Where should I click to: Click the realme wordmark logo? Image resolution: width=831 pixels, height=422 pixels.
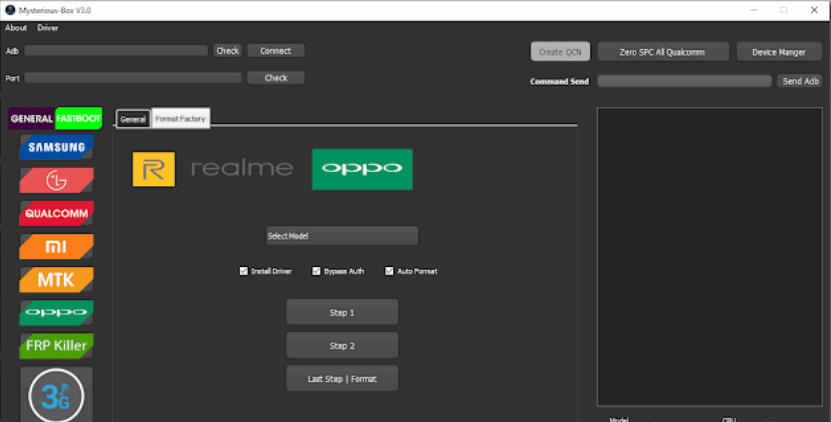242,169
